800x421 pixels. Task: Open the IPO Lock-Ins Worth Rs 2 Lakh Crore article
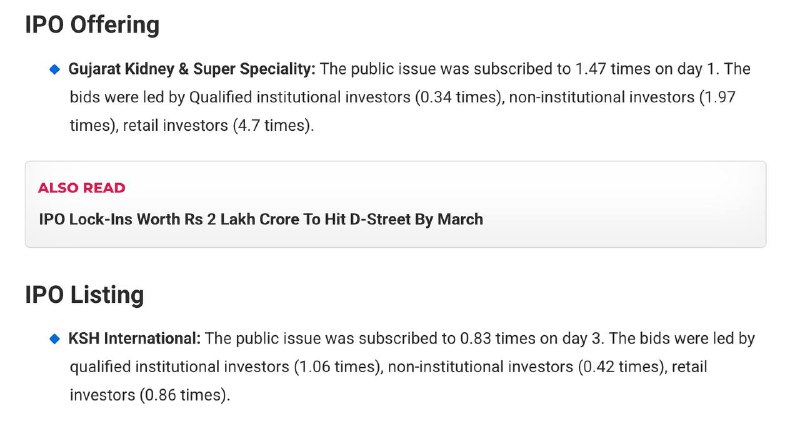pos(260,219)
